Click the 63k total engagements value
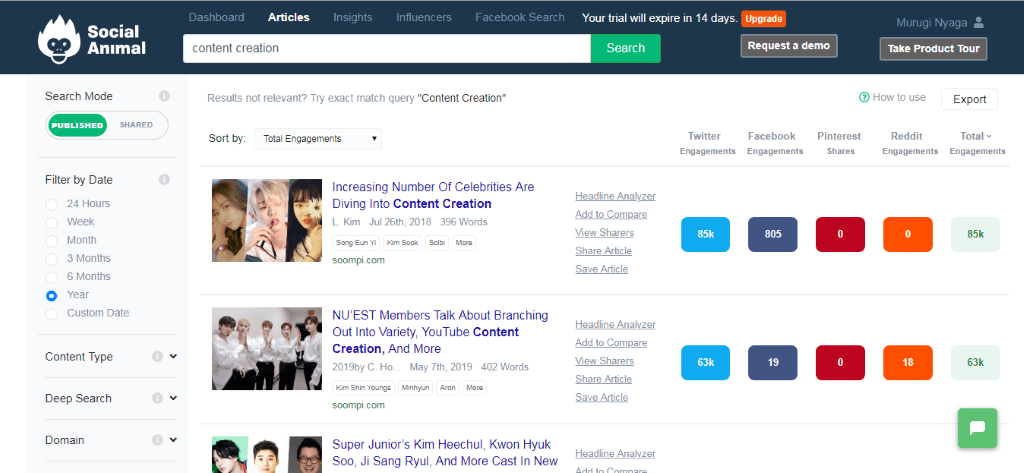 point(976,363)
